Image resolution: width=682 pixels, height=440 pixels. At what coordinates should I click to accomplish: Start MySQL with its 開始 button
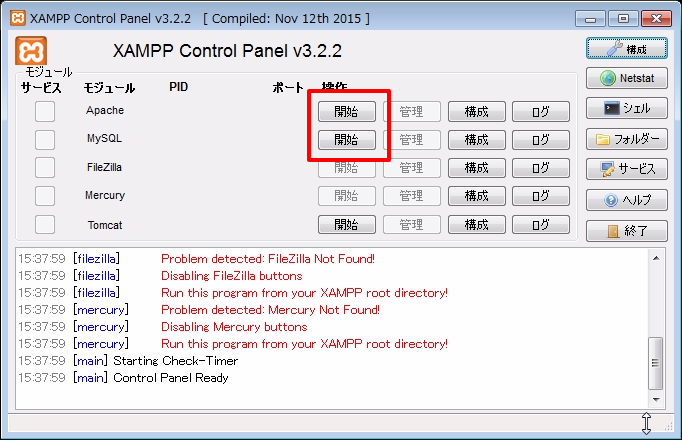coord(347,140)
